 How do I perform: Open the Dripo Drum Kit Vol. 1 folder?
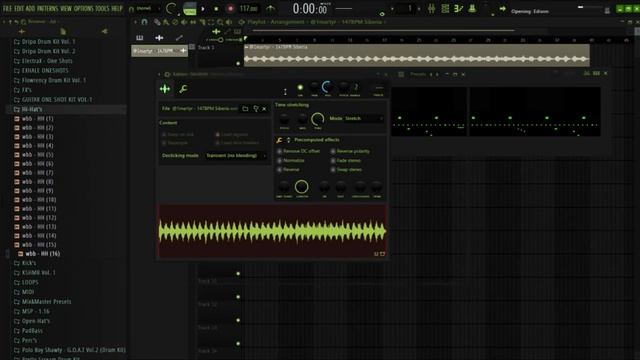[x=44, y=42]
